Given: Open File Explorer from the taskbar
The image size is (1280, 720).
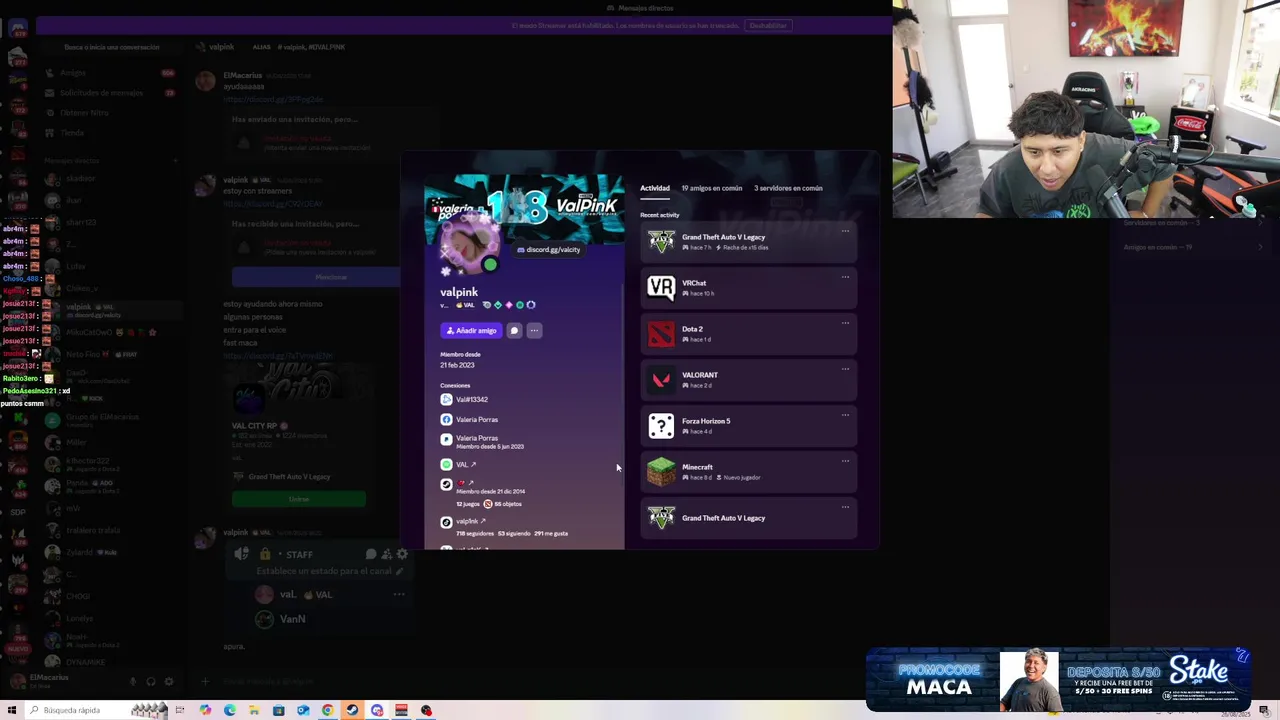Looking at the screenshot, I should [x=254, y=710].
